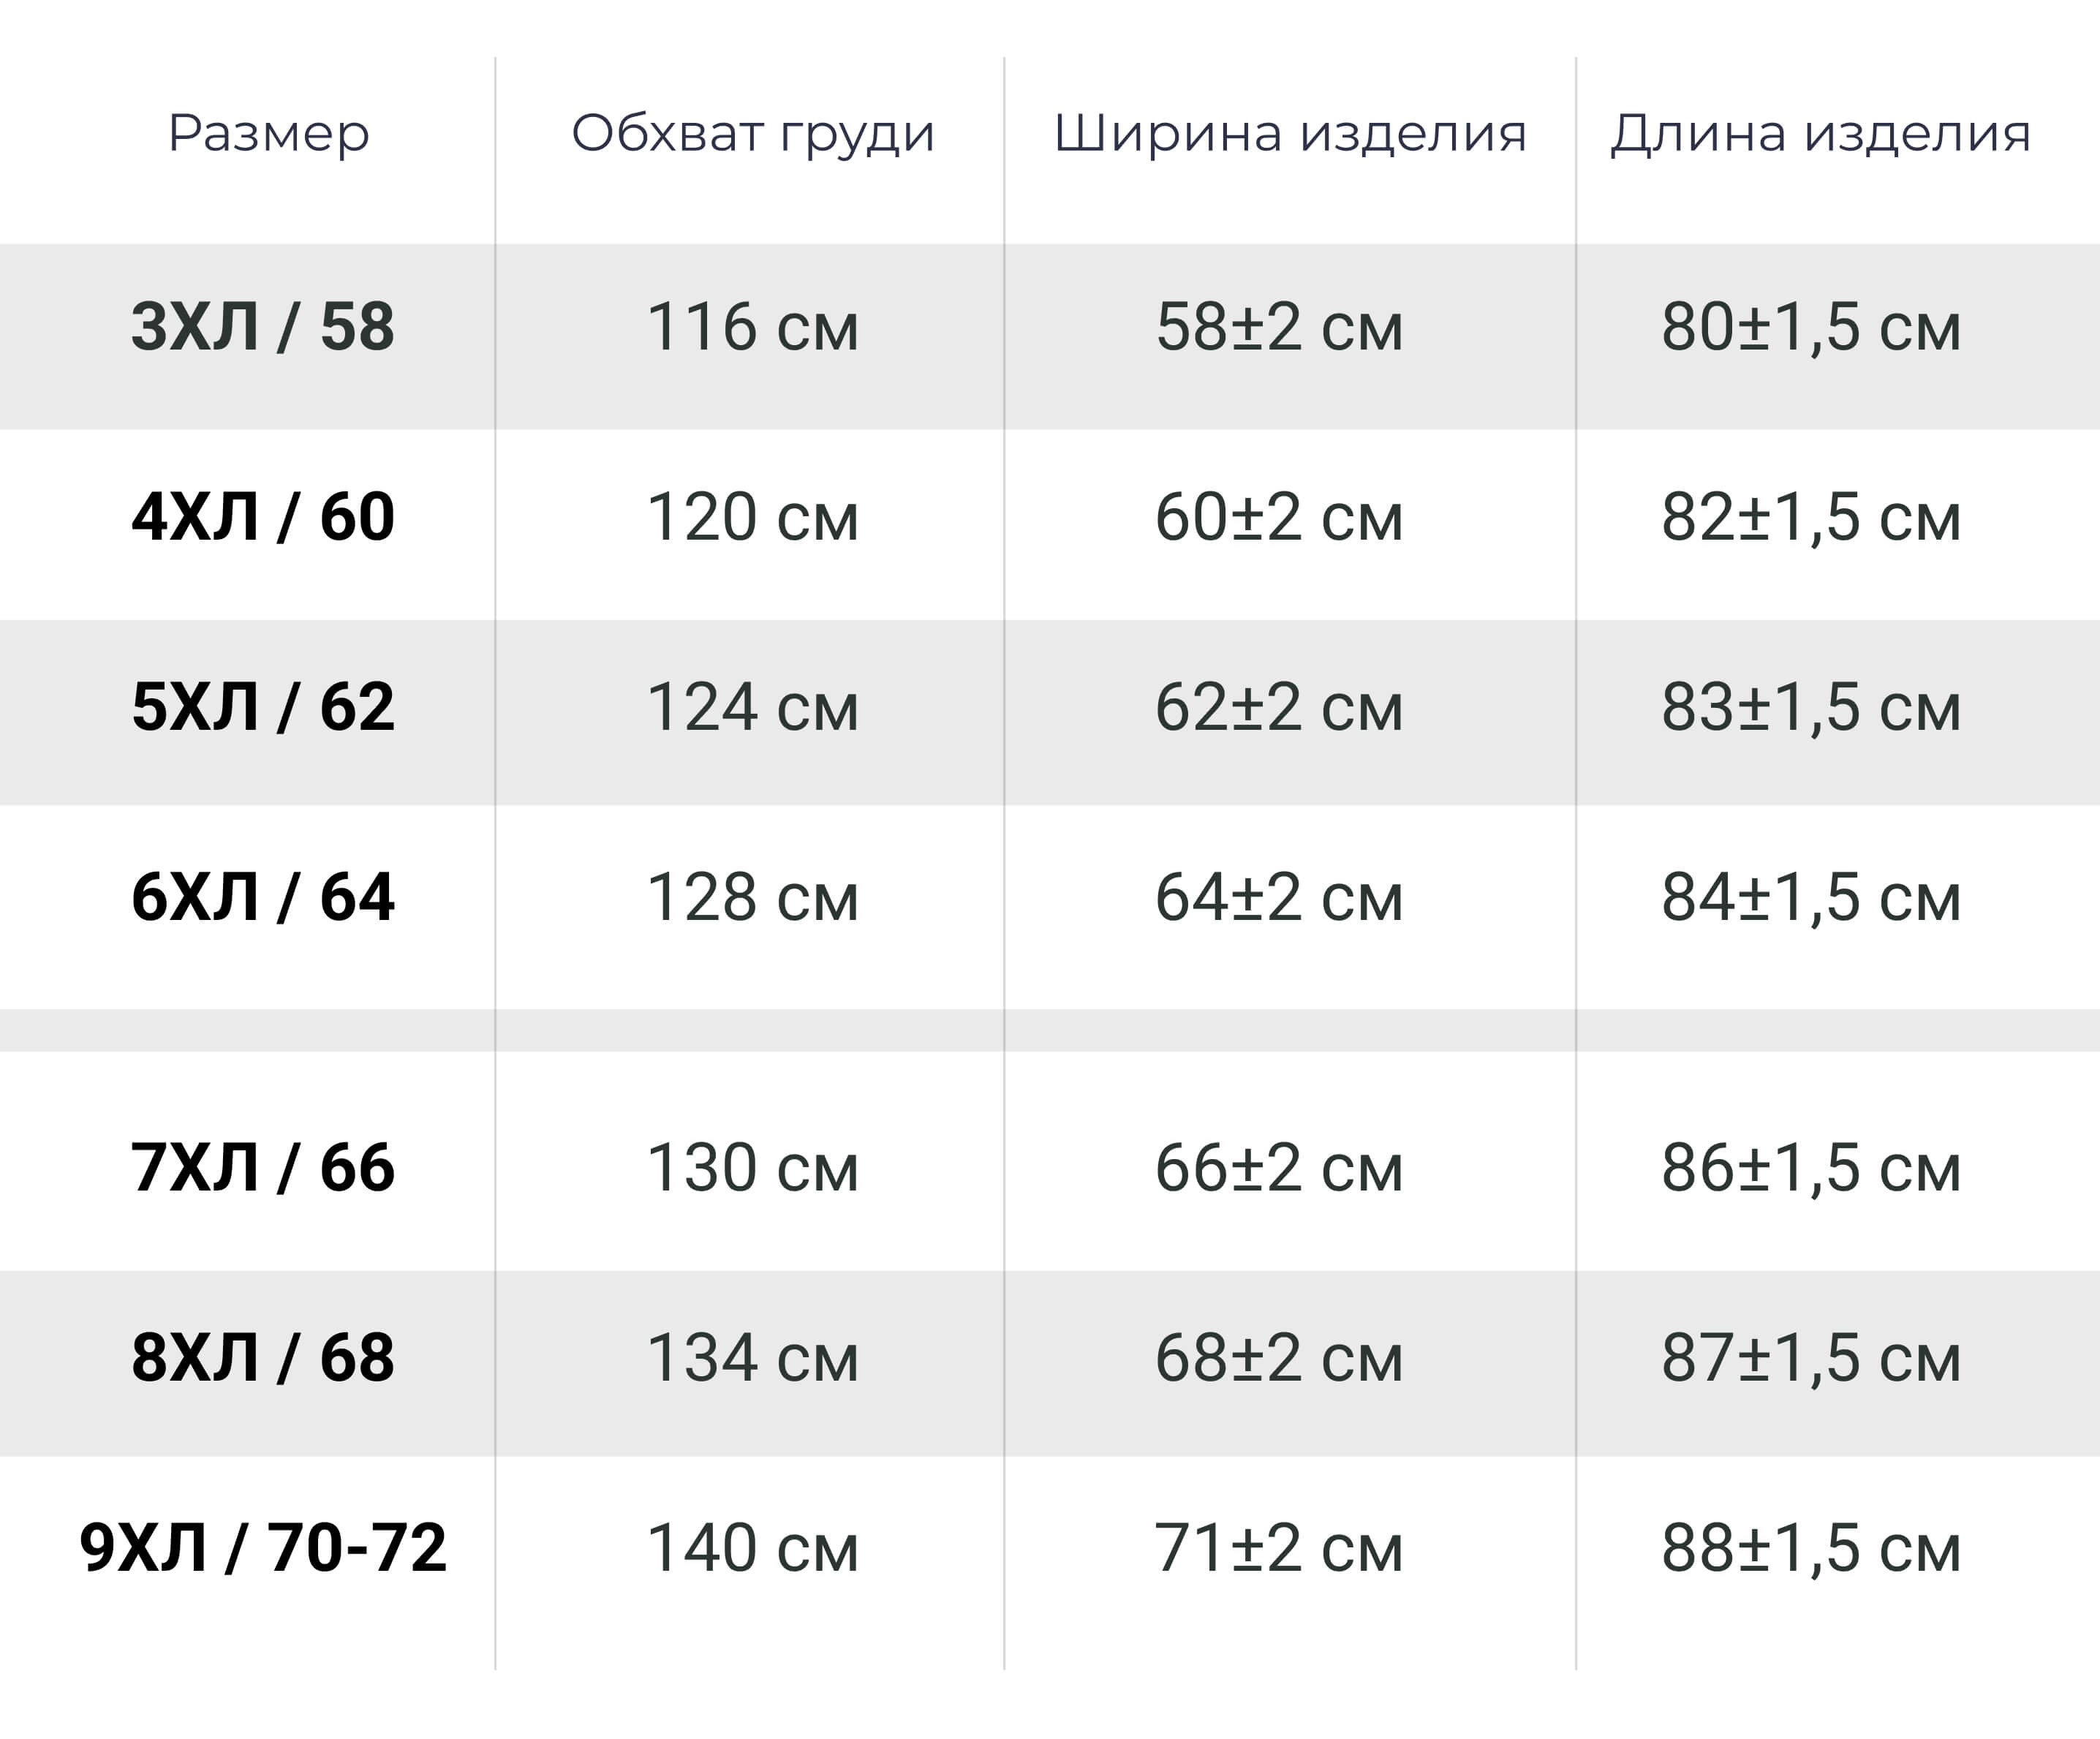
Task: Select the 3ХЛ / 58 size label
Action: pyautogui.click(x=263, y=327)
